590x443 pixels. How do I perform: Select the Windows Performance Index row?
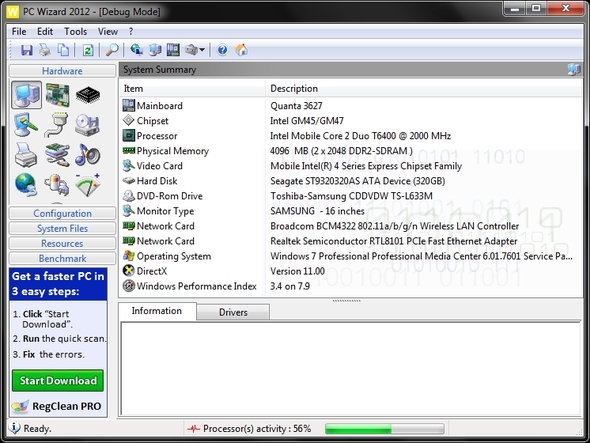[x=351, y=286]
